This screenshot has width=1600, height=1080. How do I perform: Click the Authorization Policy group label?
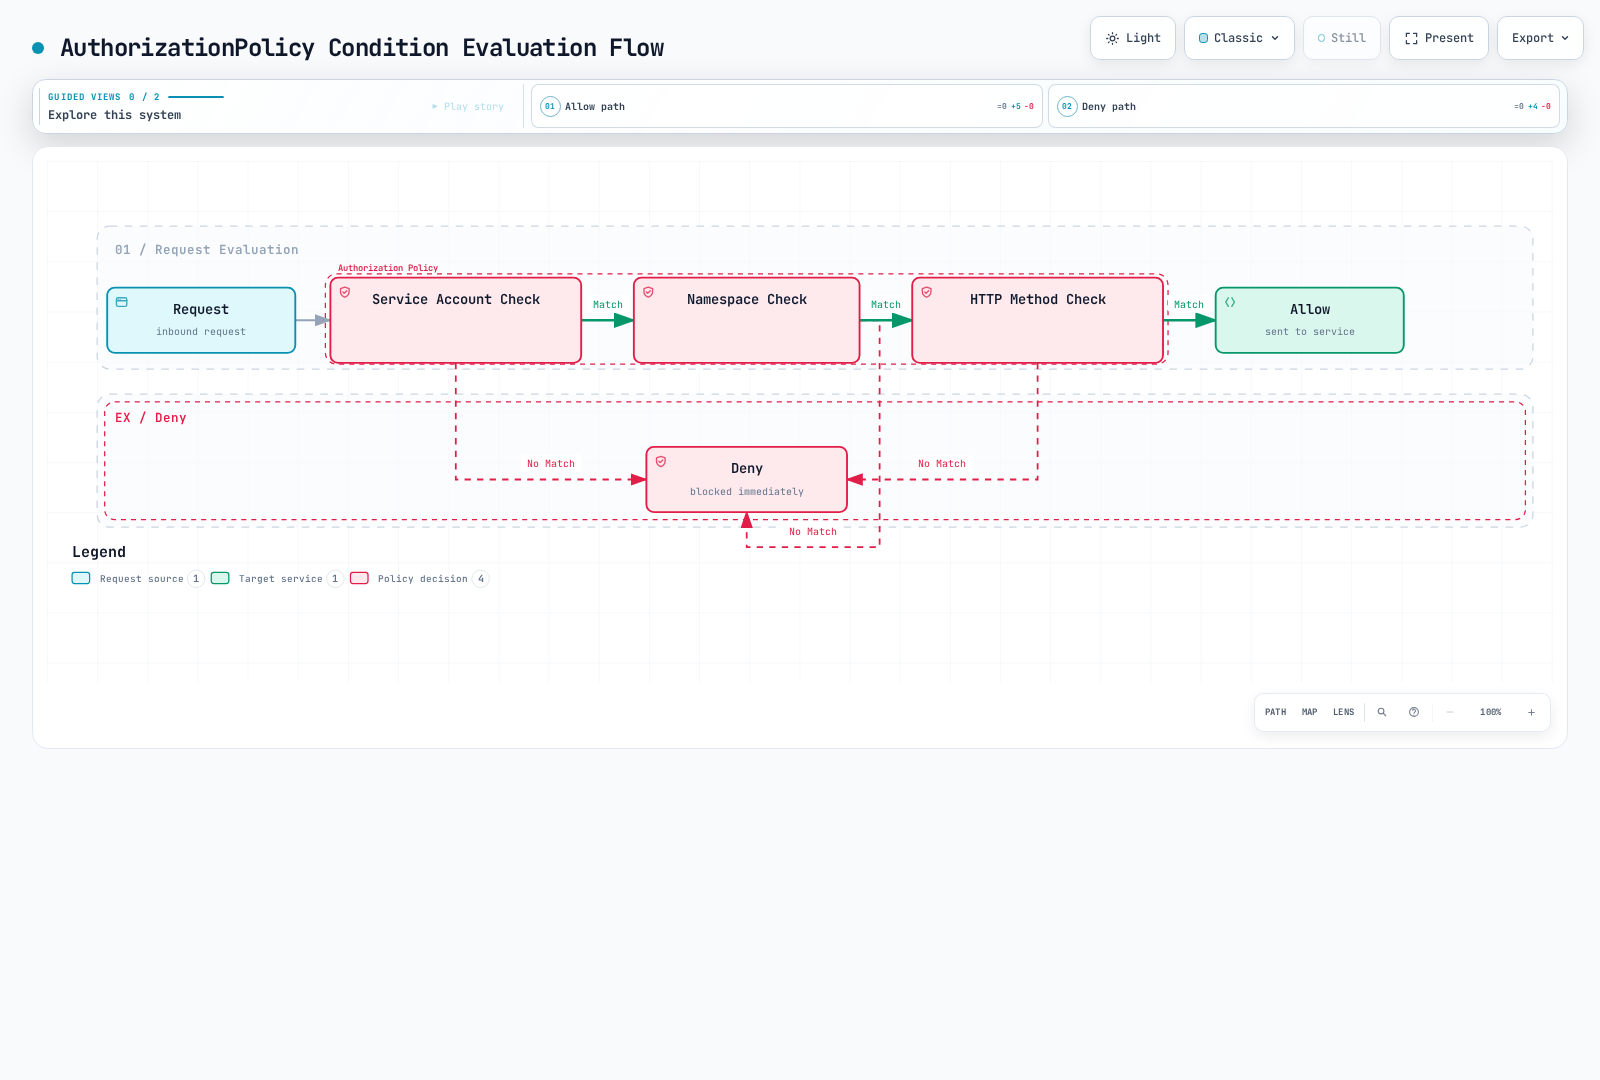[388, 268]
